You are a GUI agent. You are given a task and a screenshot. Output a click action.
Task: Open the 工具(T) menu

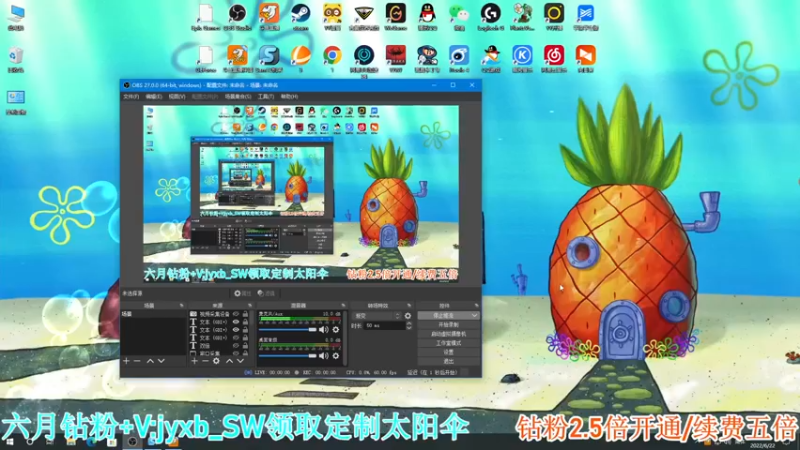(265, 96)
